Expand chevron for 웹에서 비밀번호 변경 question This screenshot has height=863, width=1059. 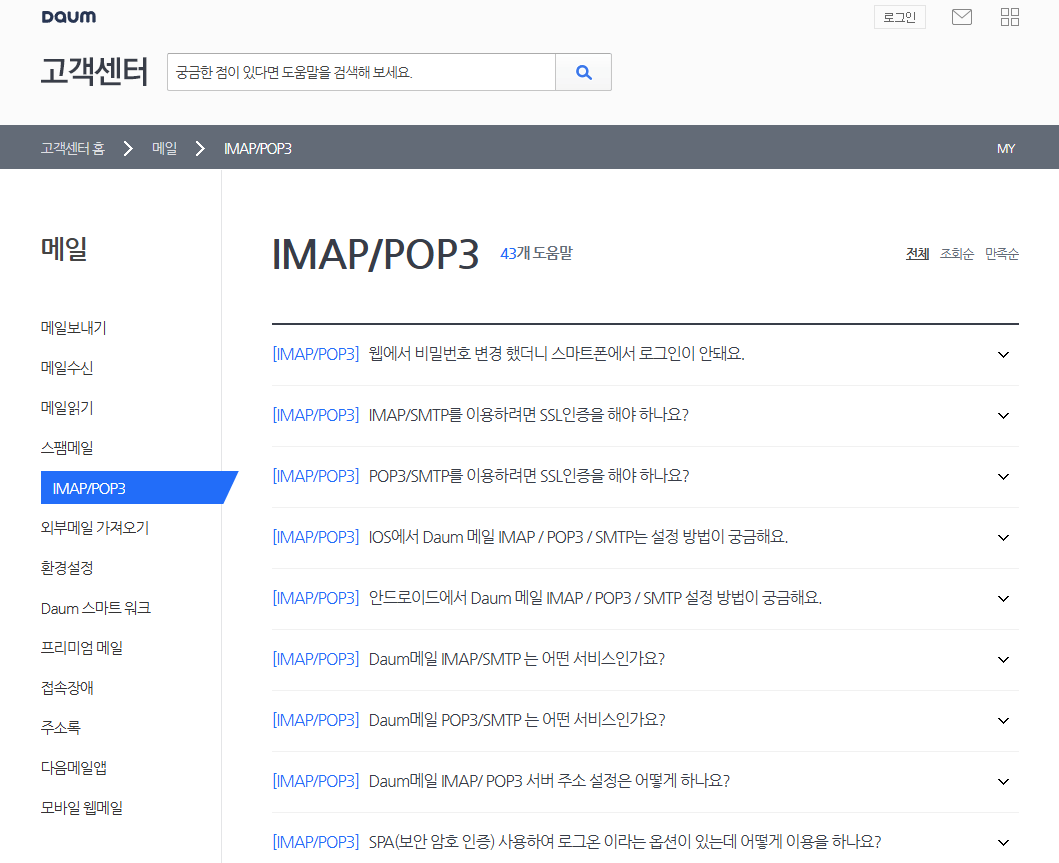(1004, 355)
